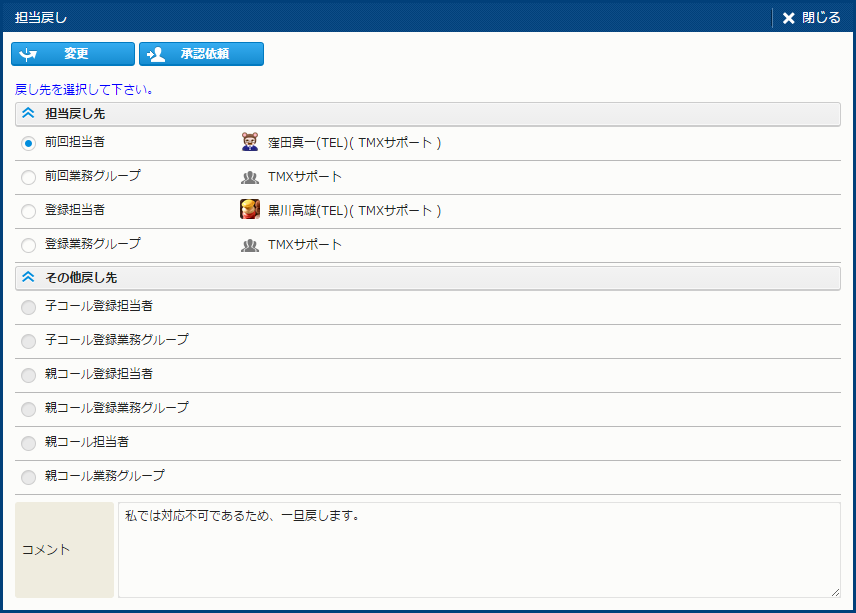Select the 前回業務グループ radio button
The image size is (856, 613).
(x=28, y=177)
